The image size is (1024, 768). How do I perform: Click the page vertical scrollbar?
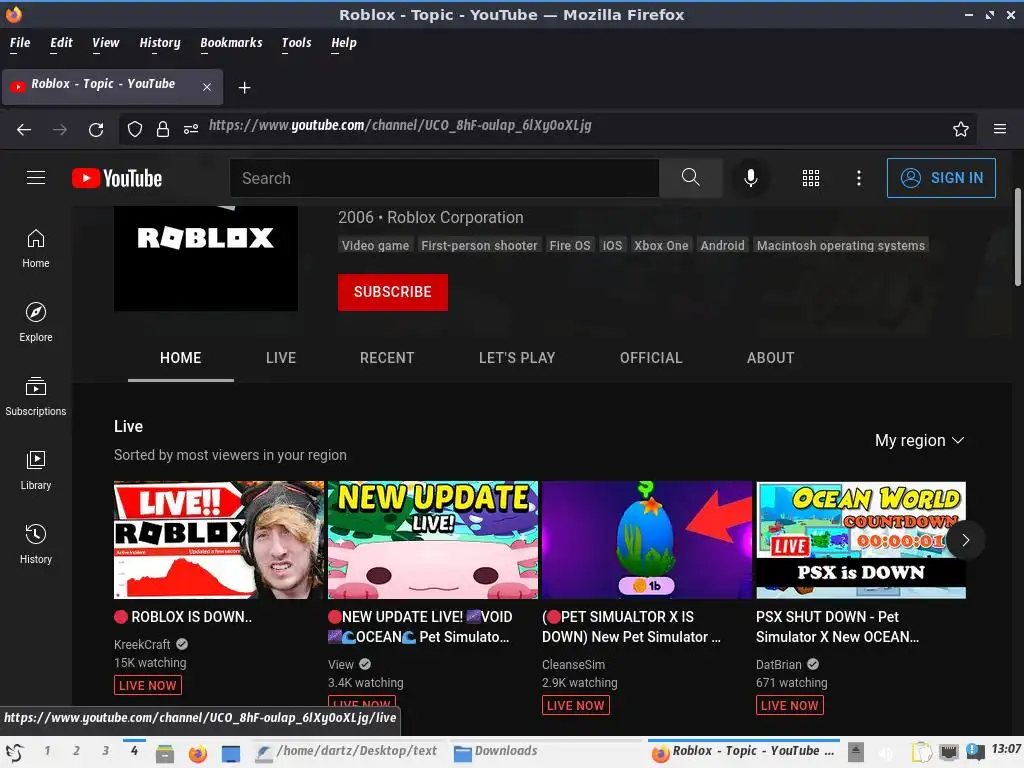pos(1017,236)
